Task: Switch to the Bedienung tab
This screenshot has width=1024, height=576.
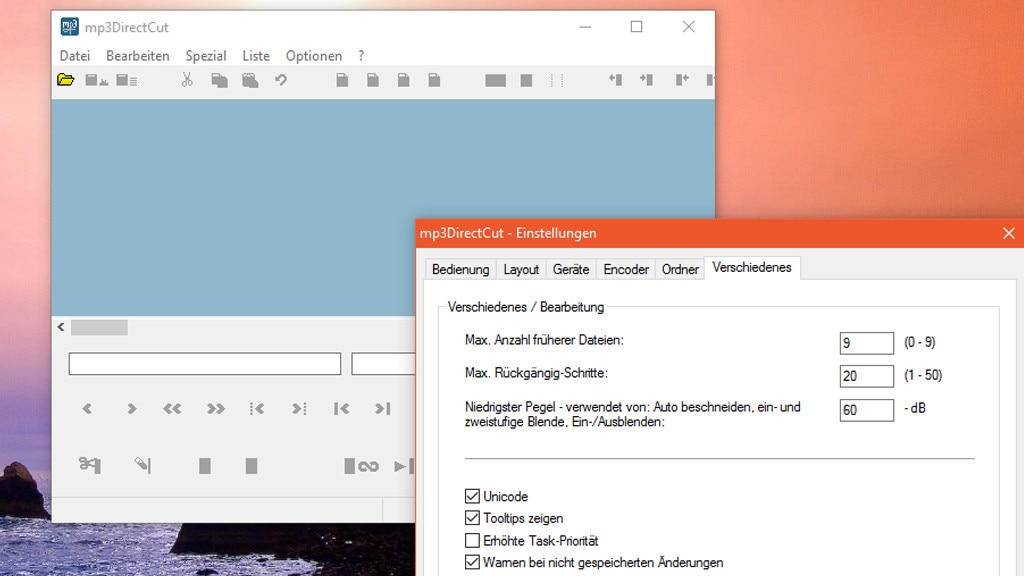Action: click(x=460, y=269)
